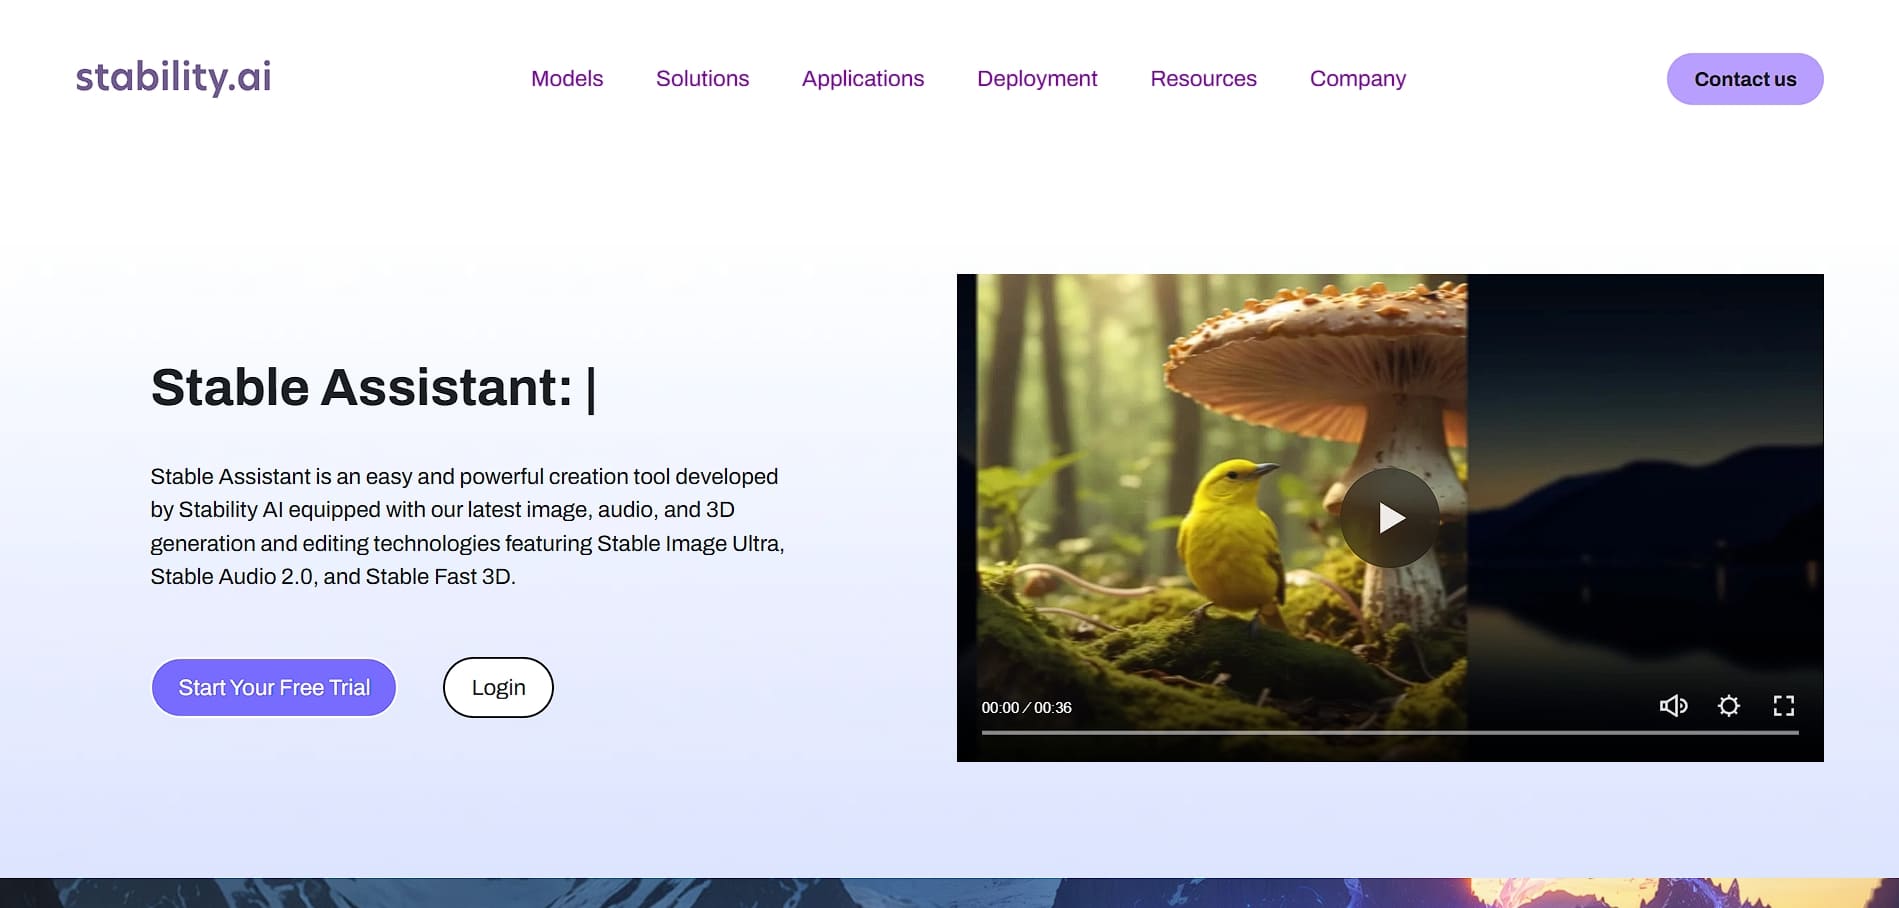Open the Deployment menu
Viewport: 1899px width, 908px height.
1037,79
